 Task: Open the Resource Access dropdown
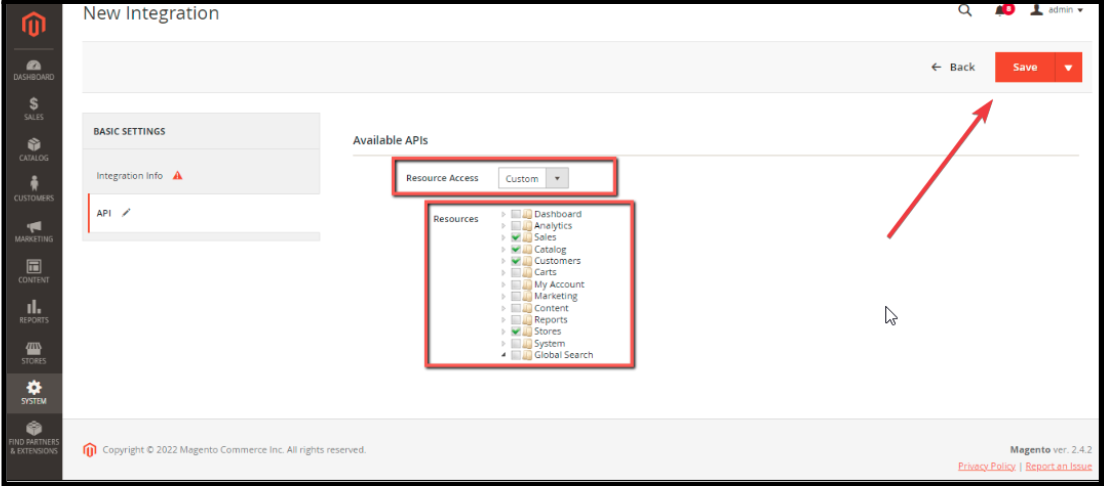click(533, 178)
